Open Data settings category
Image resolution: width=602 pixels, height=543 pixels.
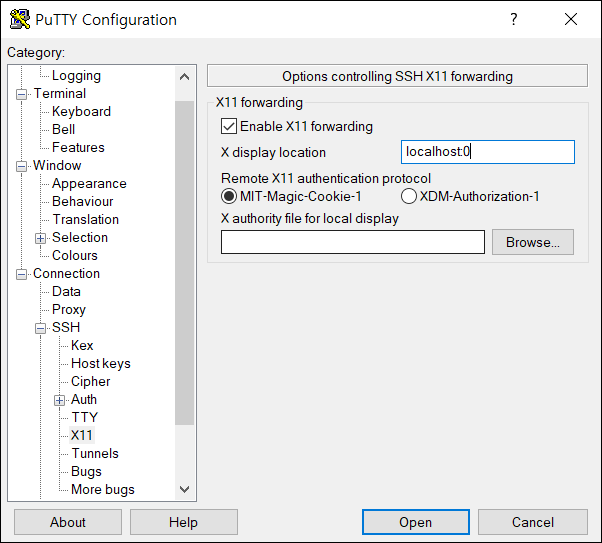click(66, 291)
